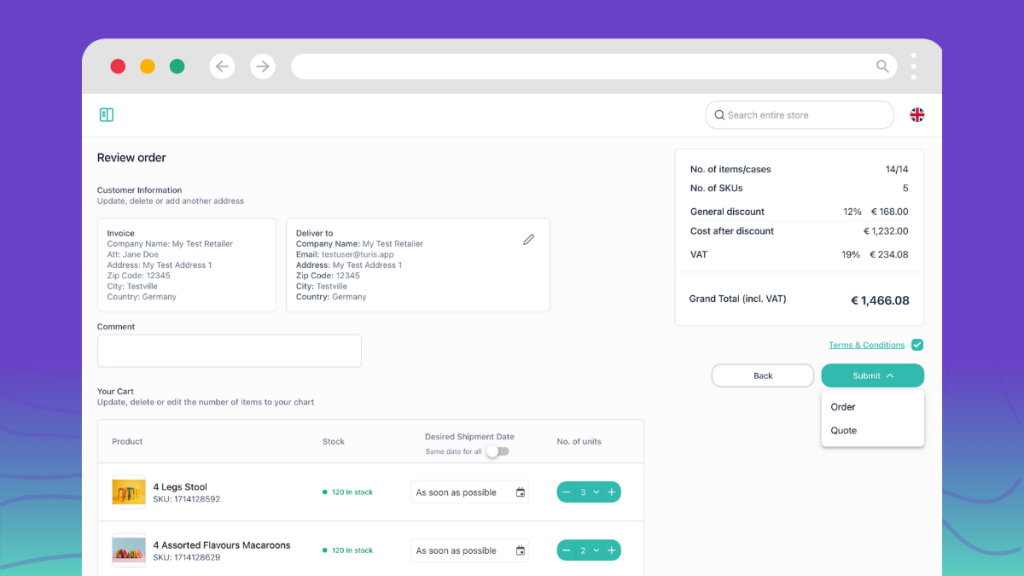Image resolution: width=1024 pixels, height=576 pixels.
Task: Click the browser back navigation arrow
Action: click(222, 66)
